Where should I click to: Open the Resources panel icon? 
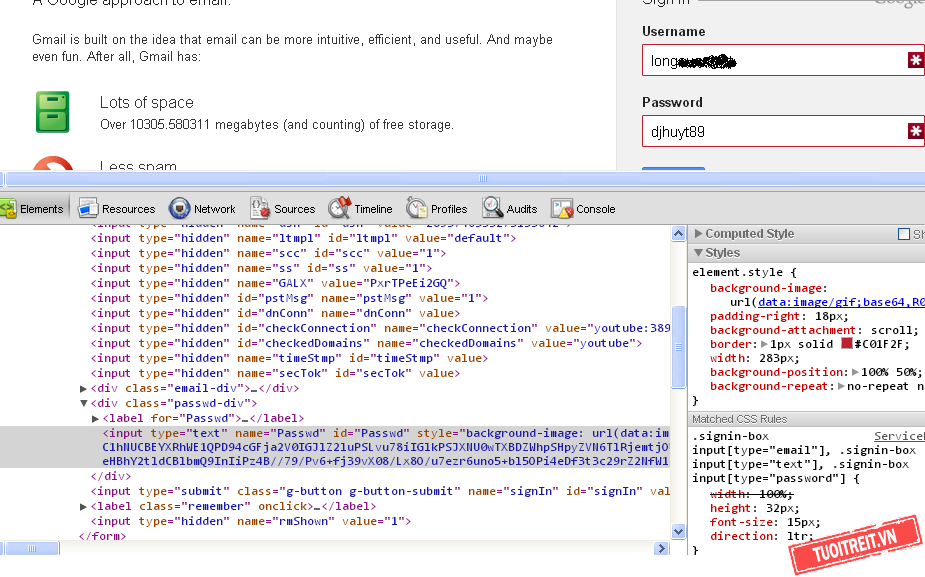(89, 208)
